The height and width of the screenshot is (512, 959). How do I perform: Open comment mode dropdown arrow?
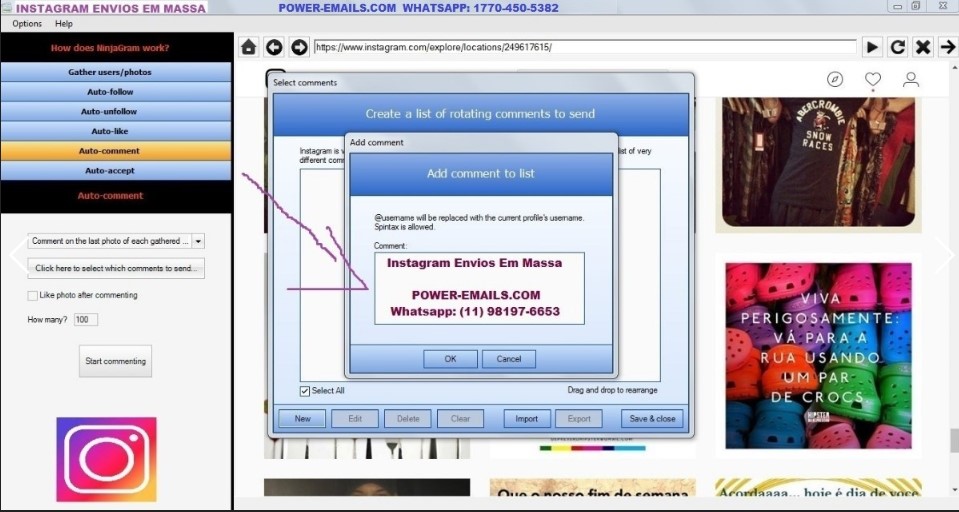click(198, 241)
